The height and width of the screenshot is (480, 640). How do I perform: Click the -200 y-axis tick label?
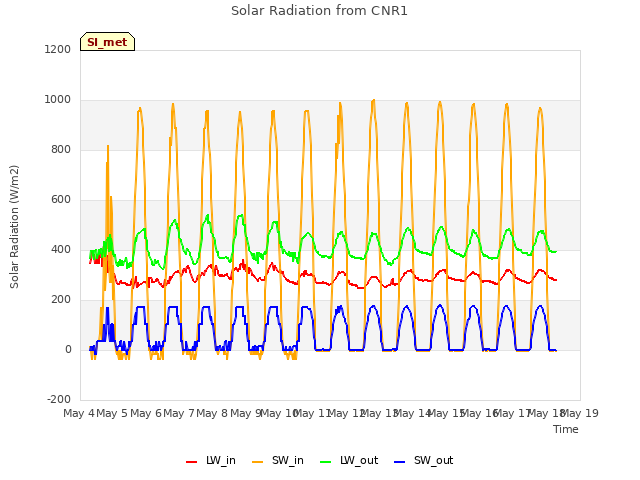coord(59,399)
